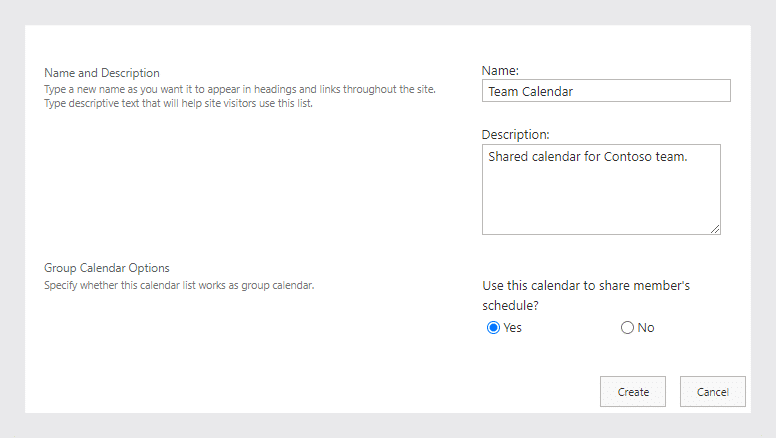Click 'Use this calendar to share member's schedule?' text
This screenshot has height=438, width=776.
point(586,295)
